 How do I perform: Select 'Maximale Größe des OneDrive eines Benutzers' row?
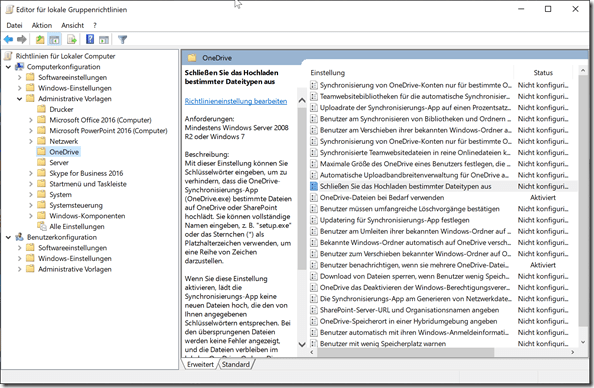pyautogui.click(x=415, y=164)
